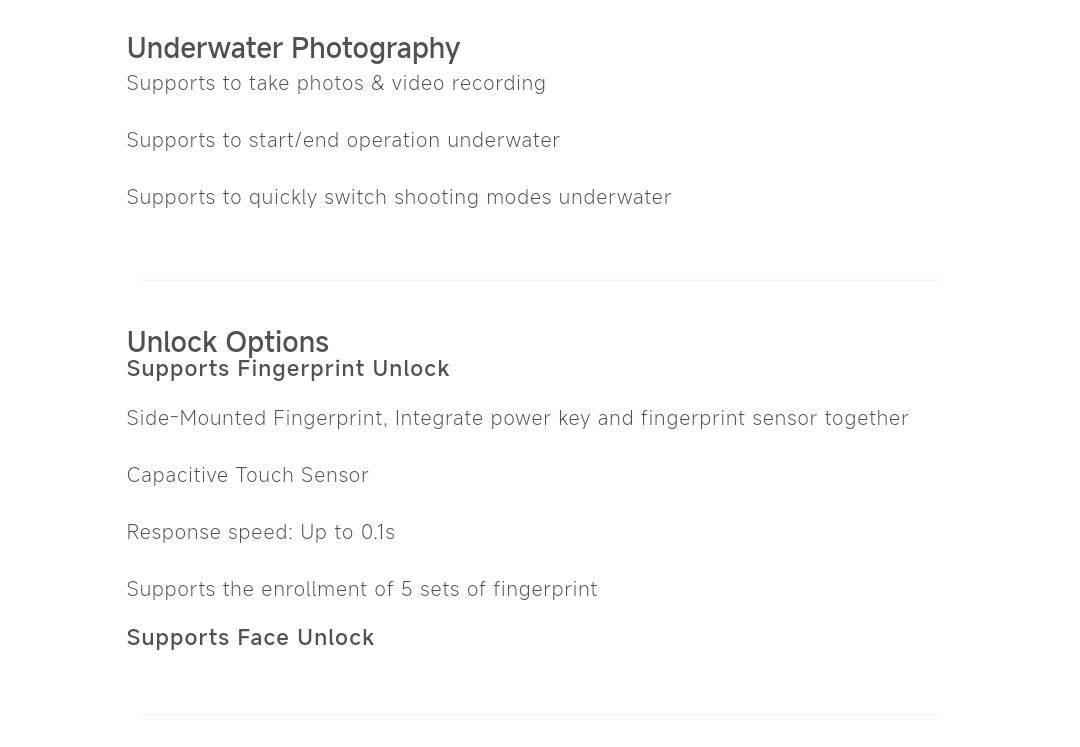
Task: Click the quickly switch shooting modes text
Action: [x=399, y=198]
